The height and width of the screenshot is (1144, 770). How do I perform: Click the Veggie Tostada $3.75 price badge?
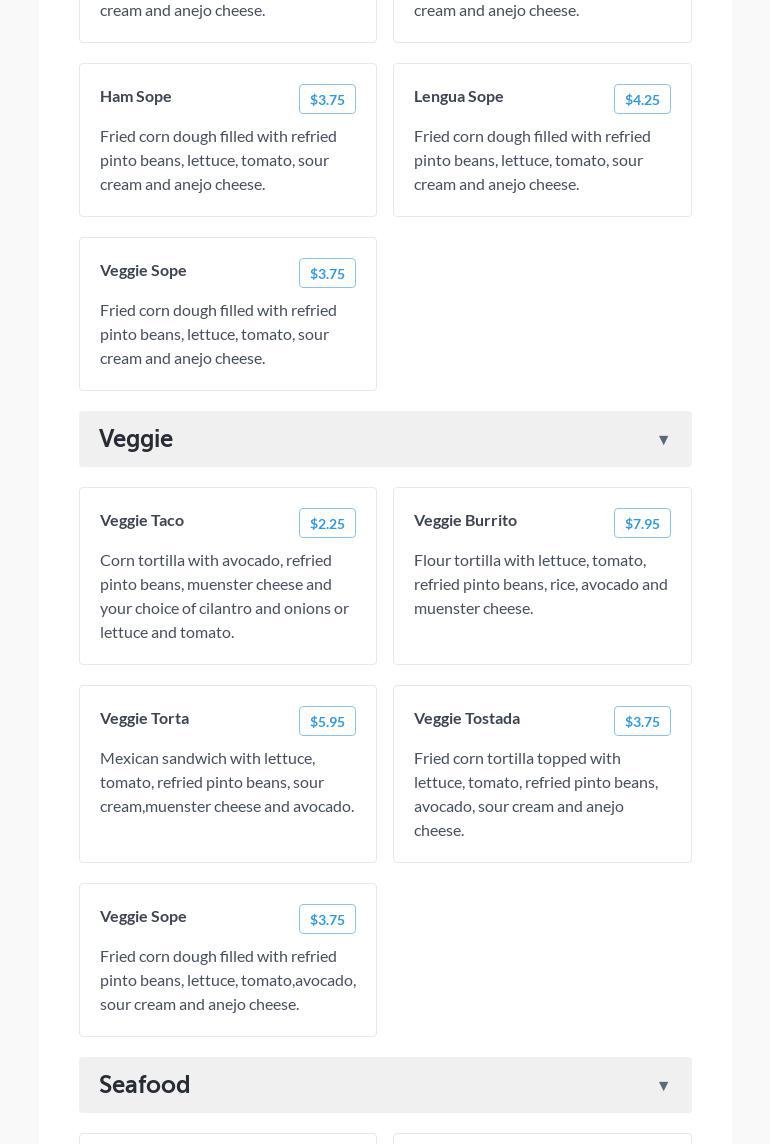click(642, 721)
